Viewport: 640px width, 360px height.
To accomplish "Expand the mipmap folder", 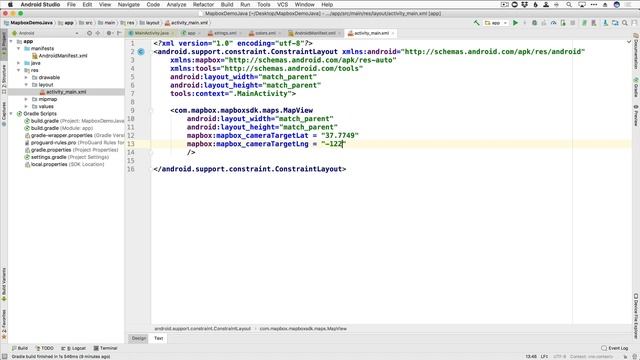I will point(26,99).
